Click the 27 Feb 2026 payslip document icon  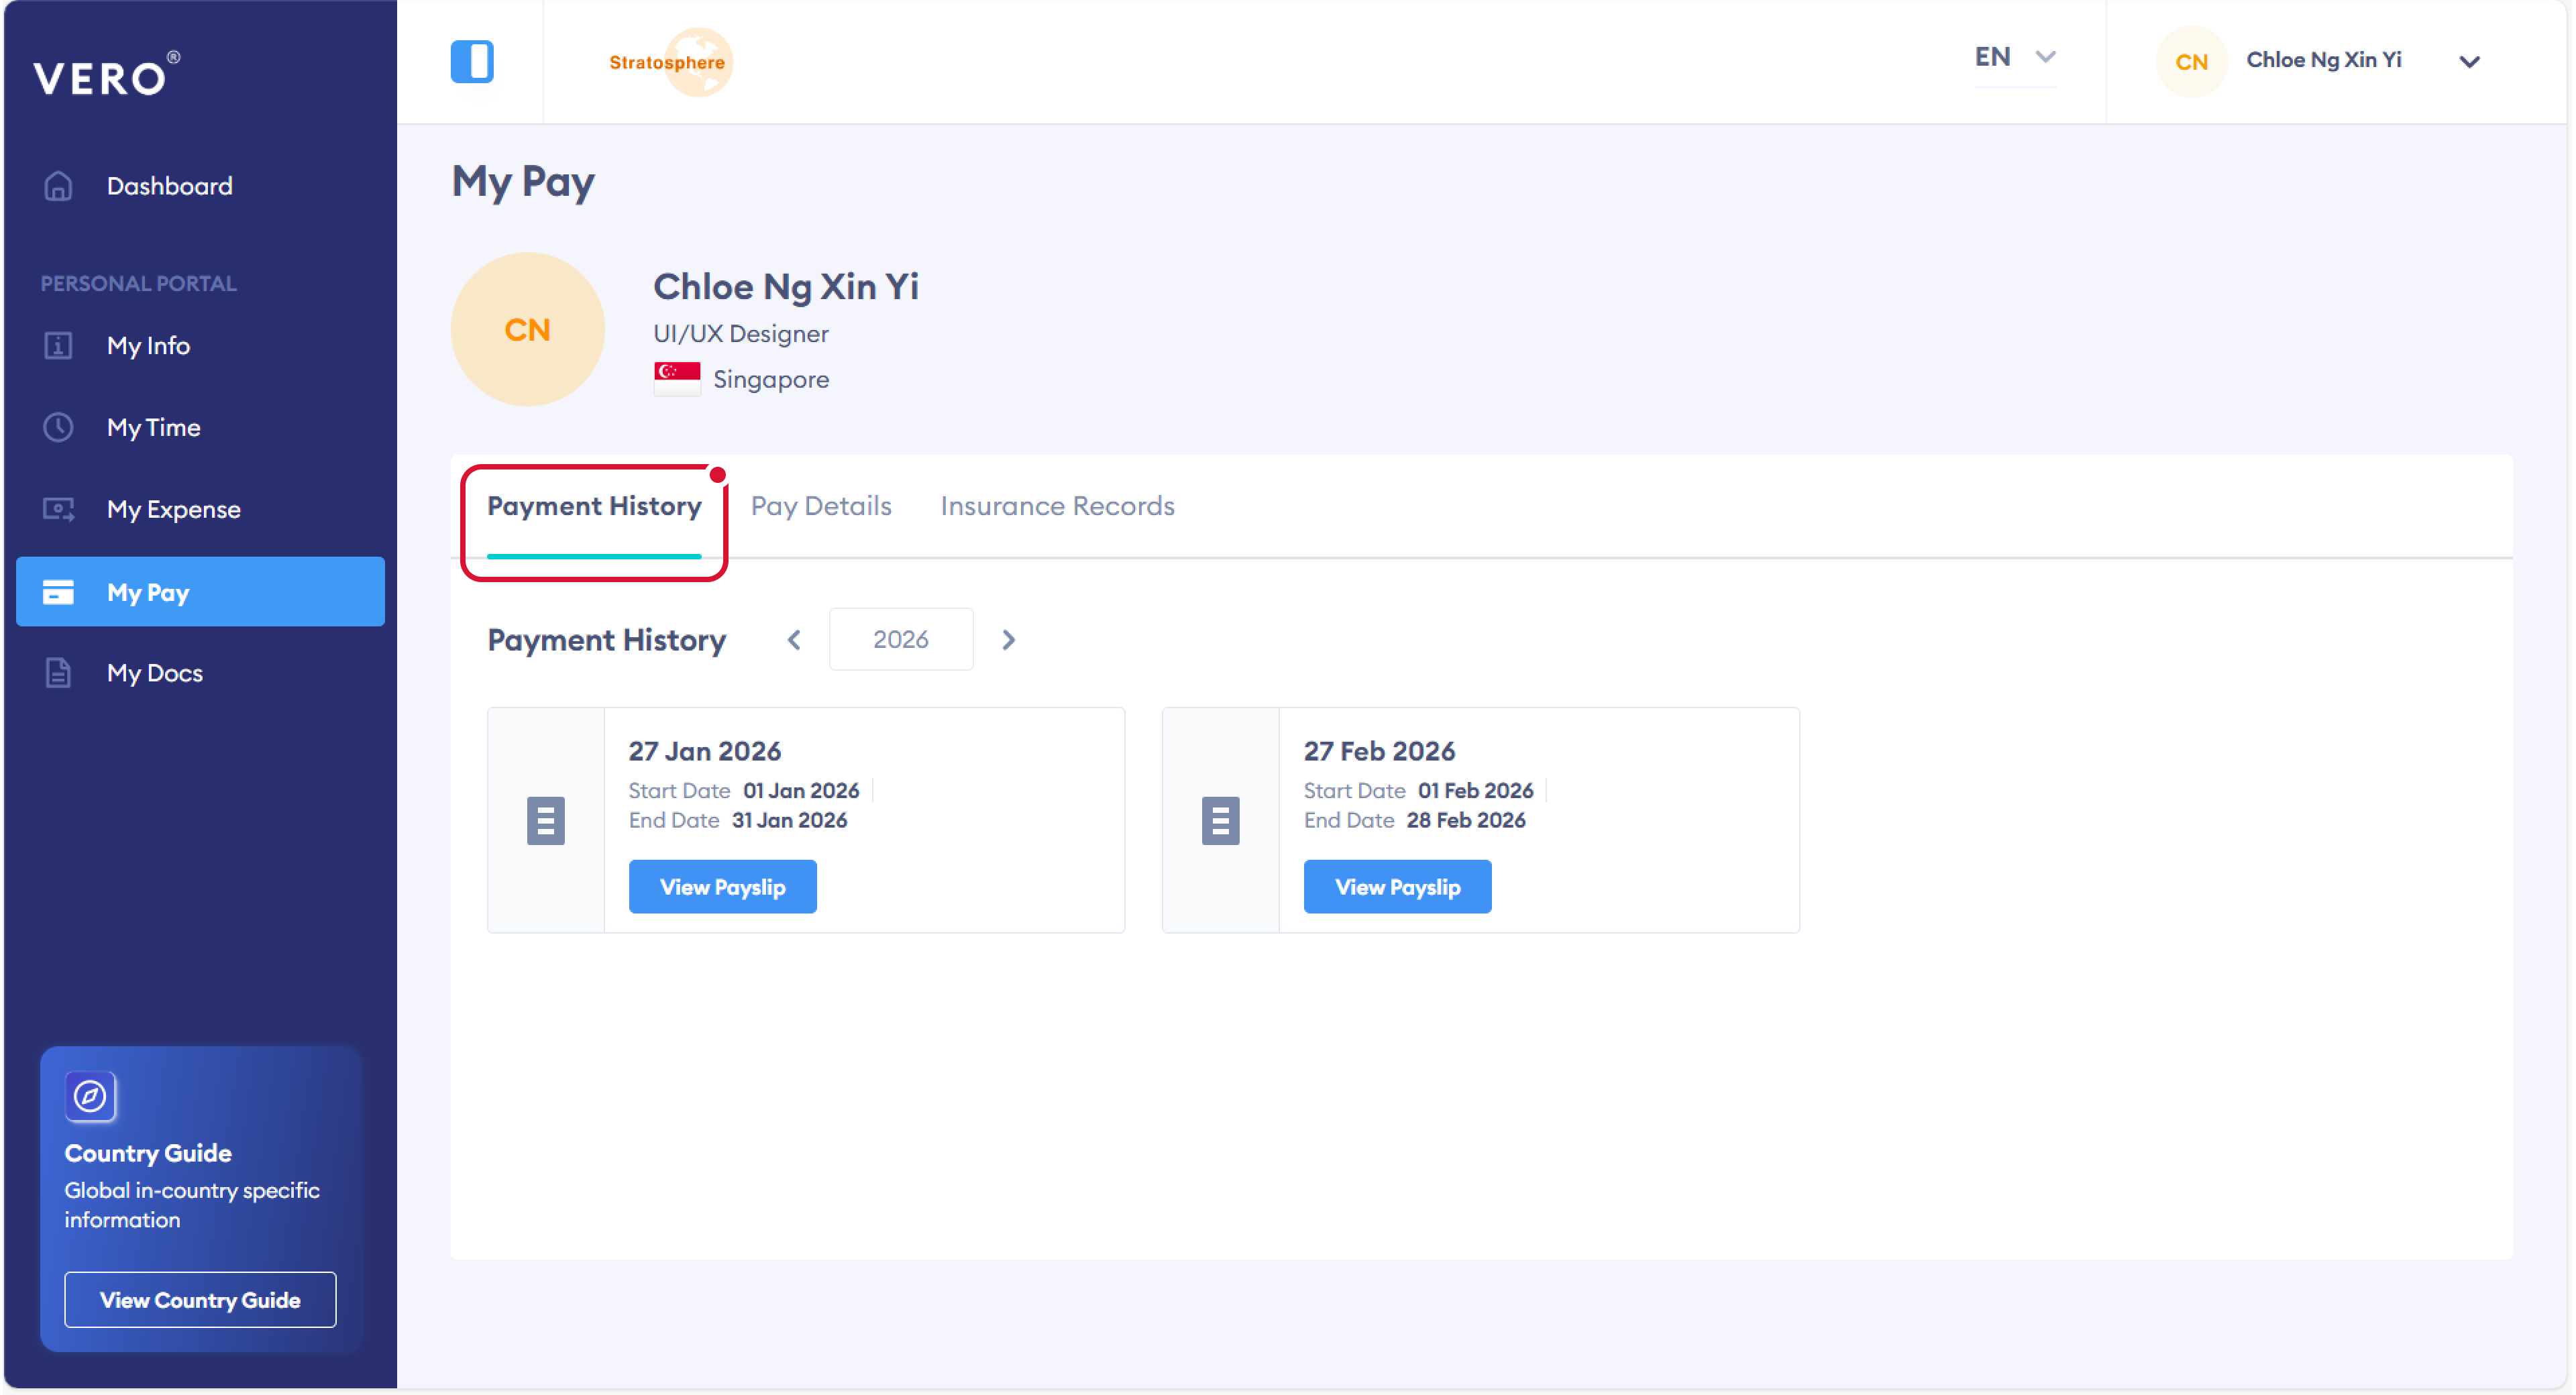click(1220, 821)
